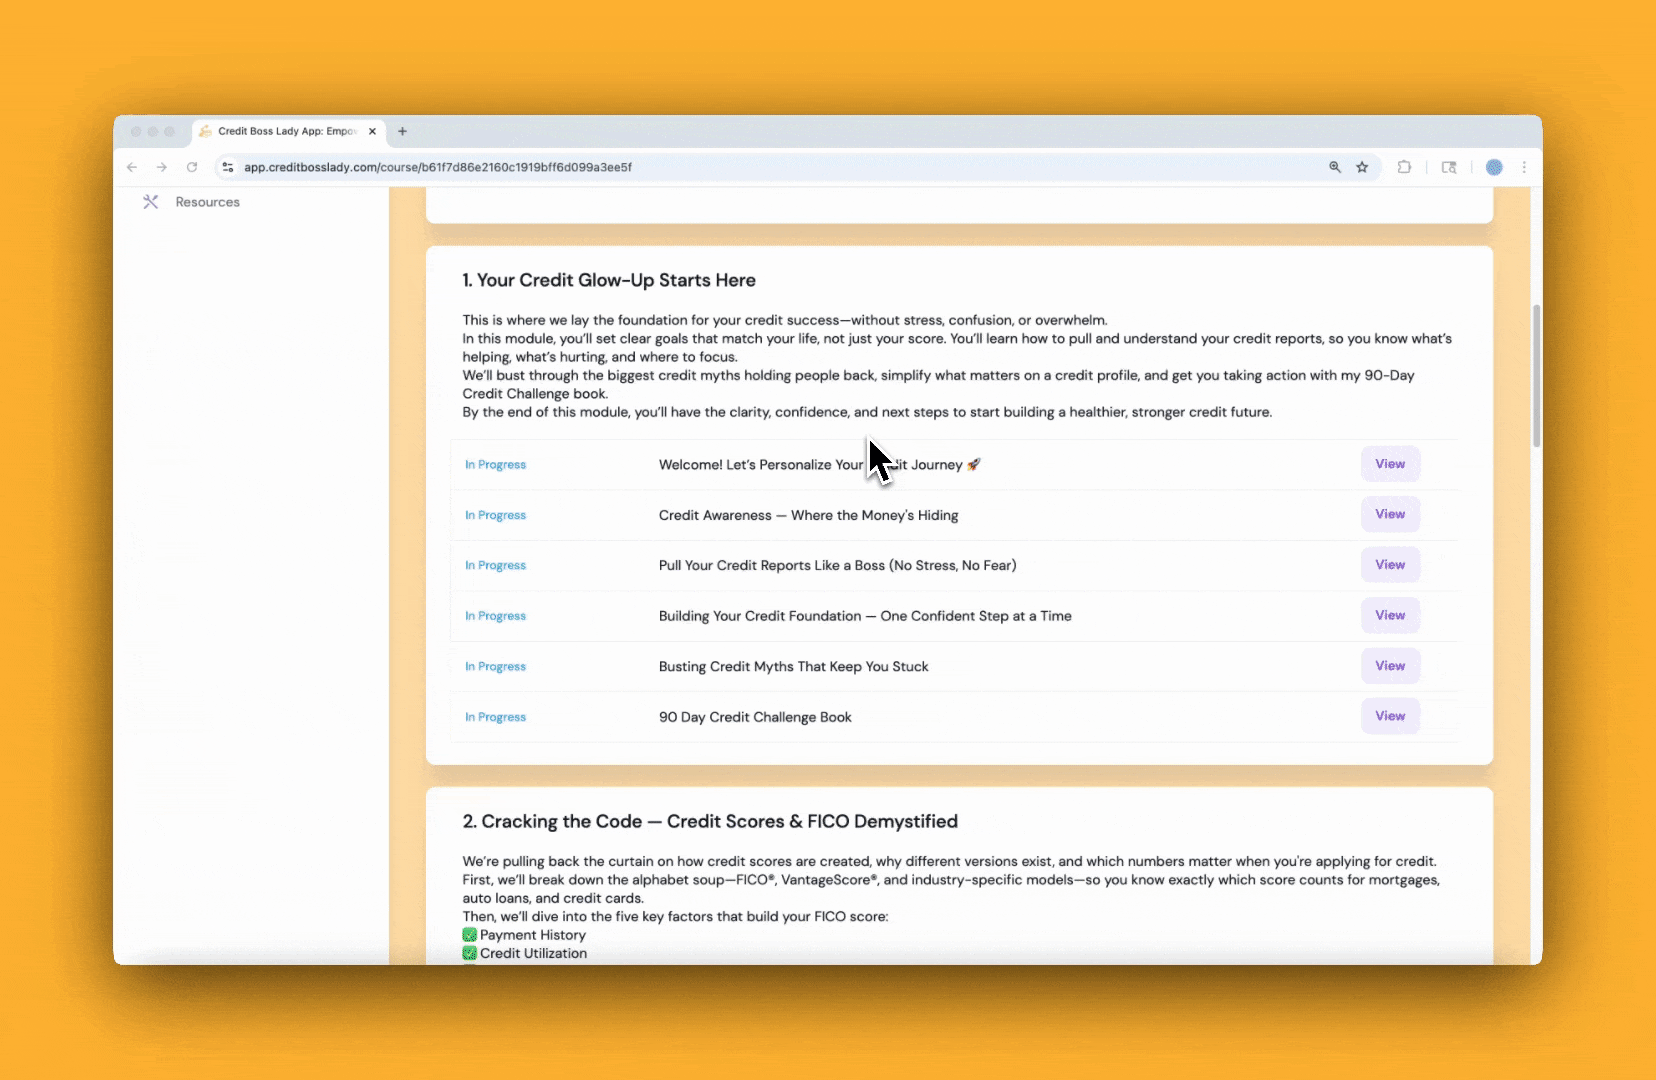Bookmark this page using the star icon
This screenshot has height=1080, width=1656.
(x=1361, y=167)
